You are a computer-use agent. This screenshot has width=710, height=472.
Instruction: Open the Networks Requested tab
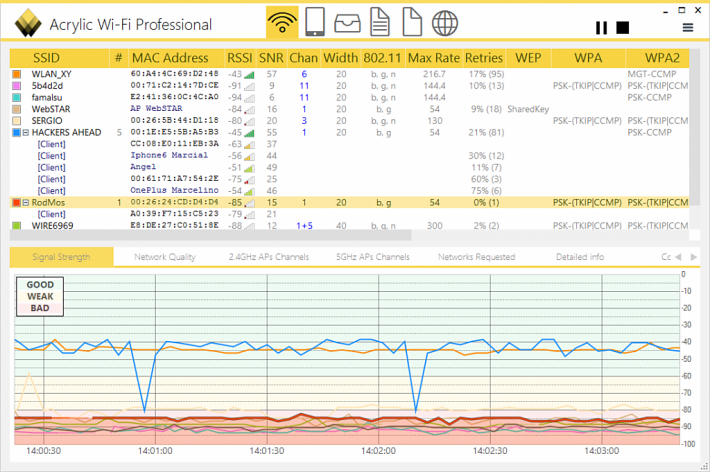click(476, 257)
